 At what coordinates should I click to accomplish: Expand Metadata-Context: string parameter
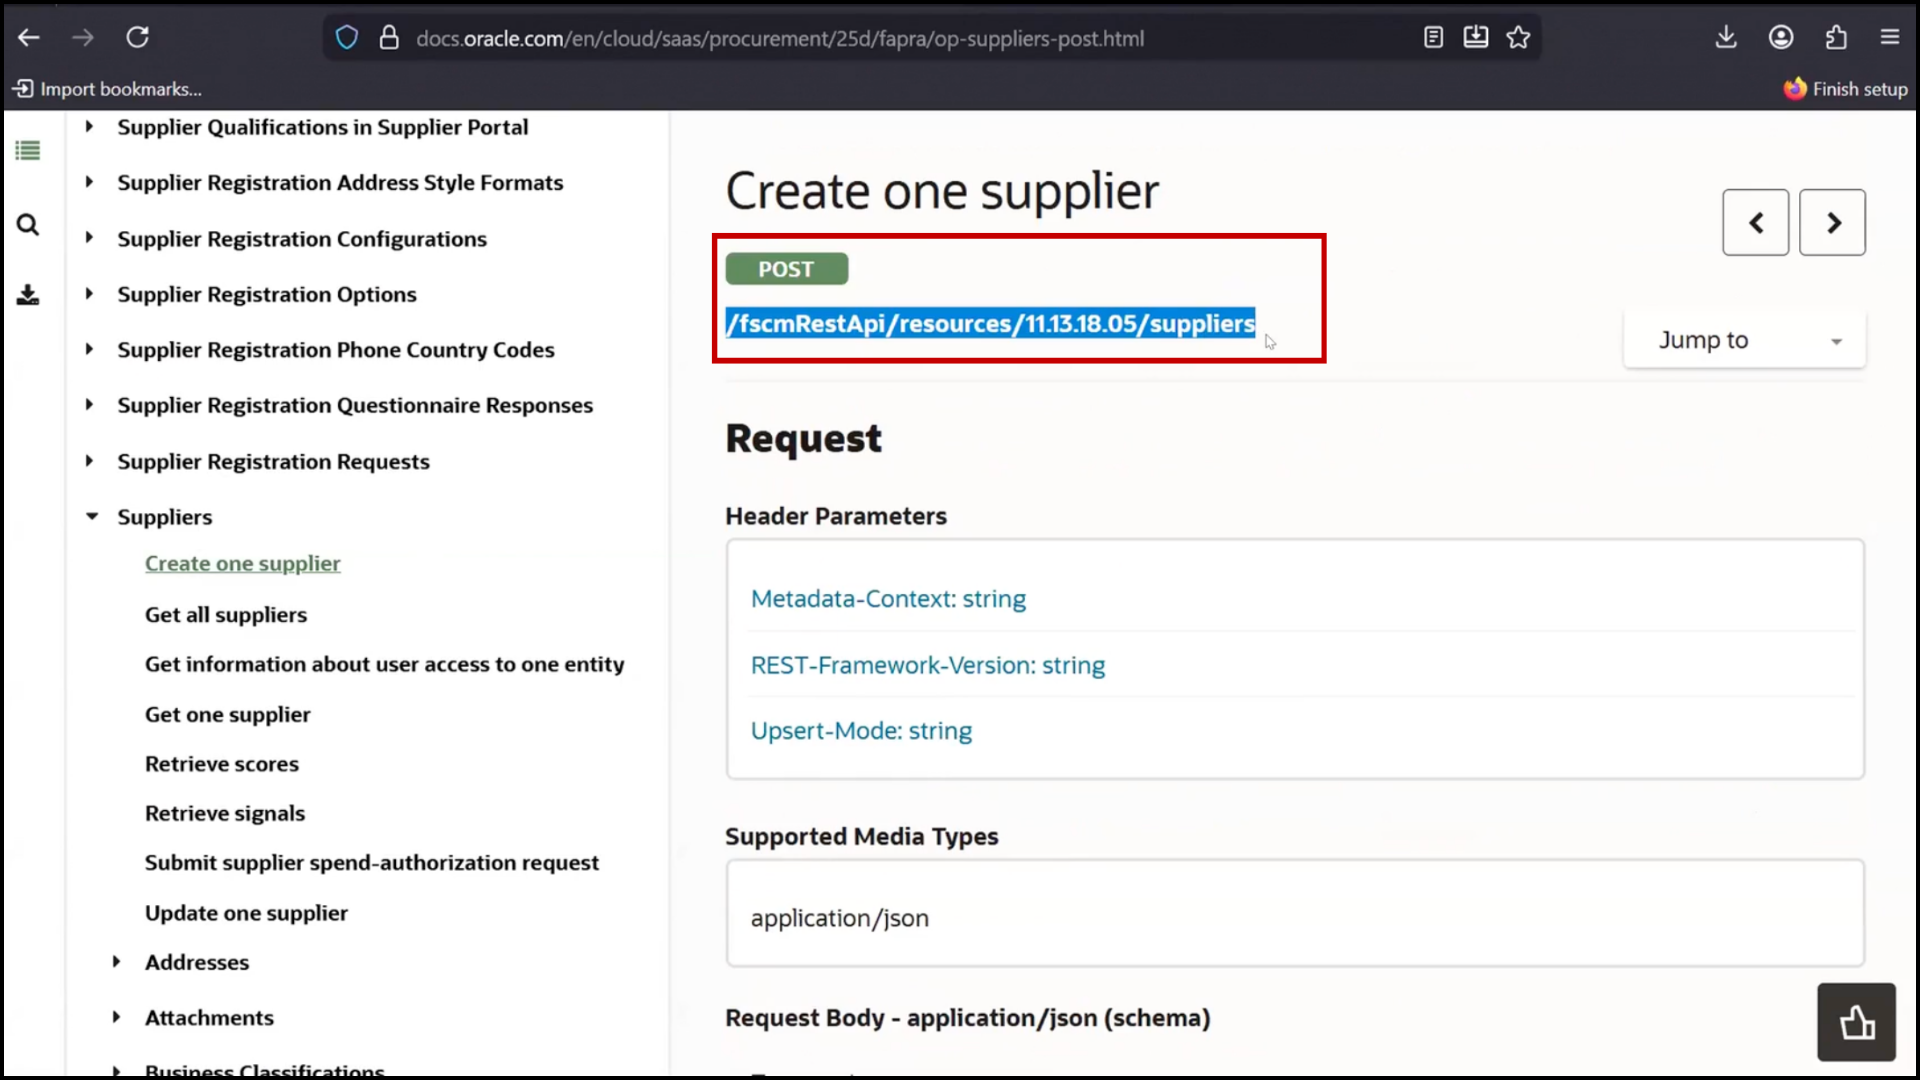pos(888,599)
